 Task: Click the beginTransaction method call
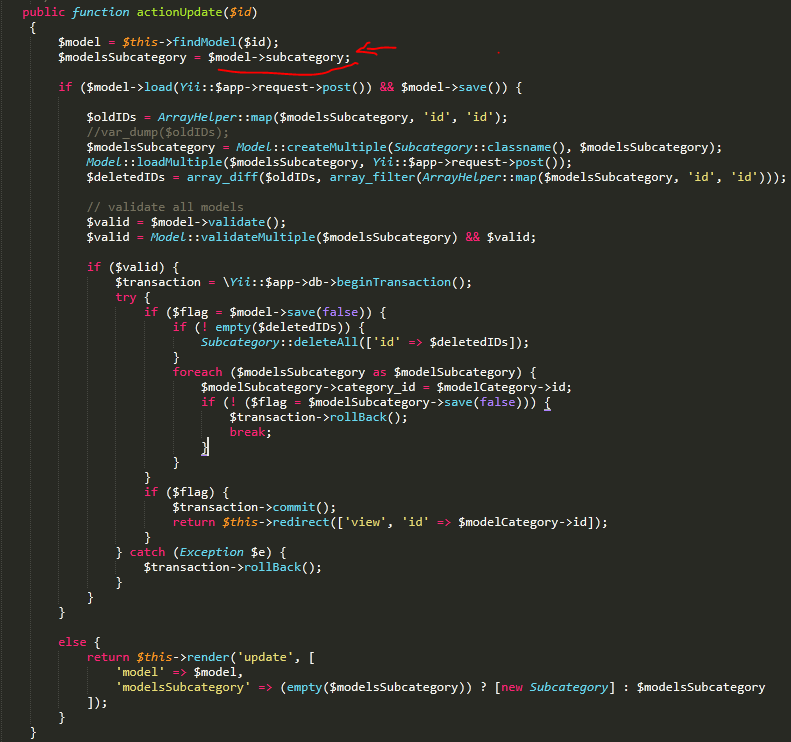coord(393,282)
